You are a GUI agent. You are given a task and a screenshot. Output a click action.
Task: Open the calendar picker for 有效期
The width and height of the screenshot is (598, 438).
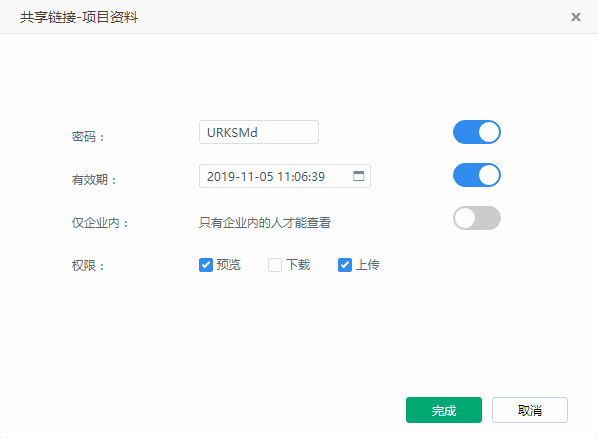click(x=358, y=176)
